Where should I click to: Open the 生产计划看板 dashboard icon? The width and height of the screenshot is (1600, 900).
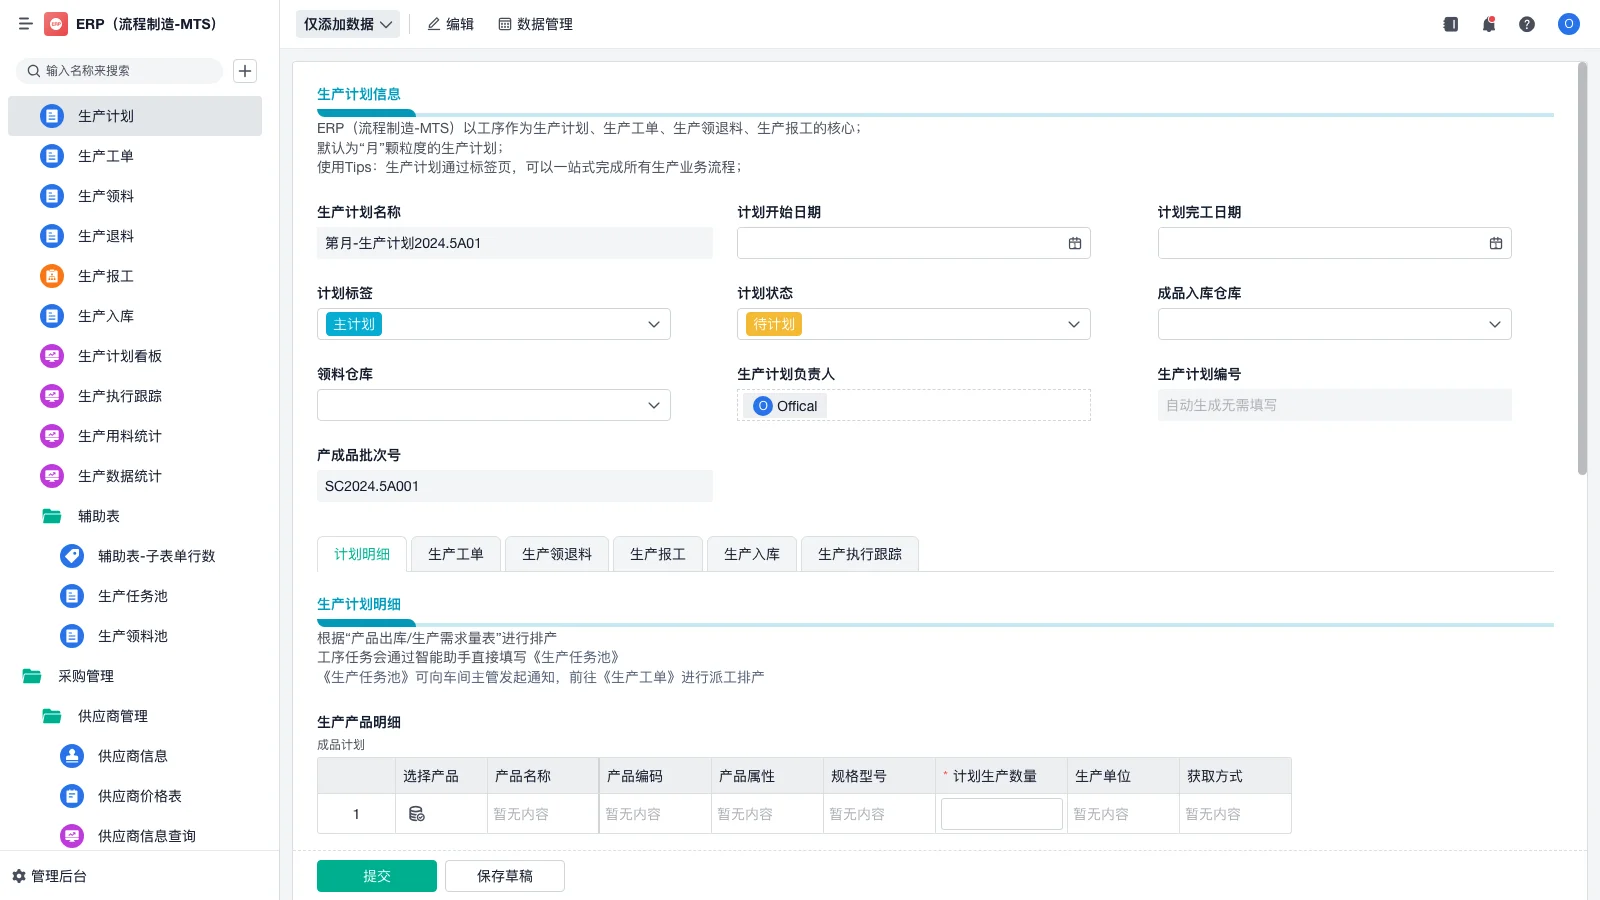(x=52, y=356)
